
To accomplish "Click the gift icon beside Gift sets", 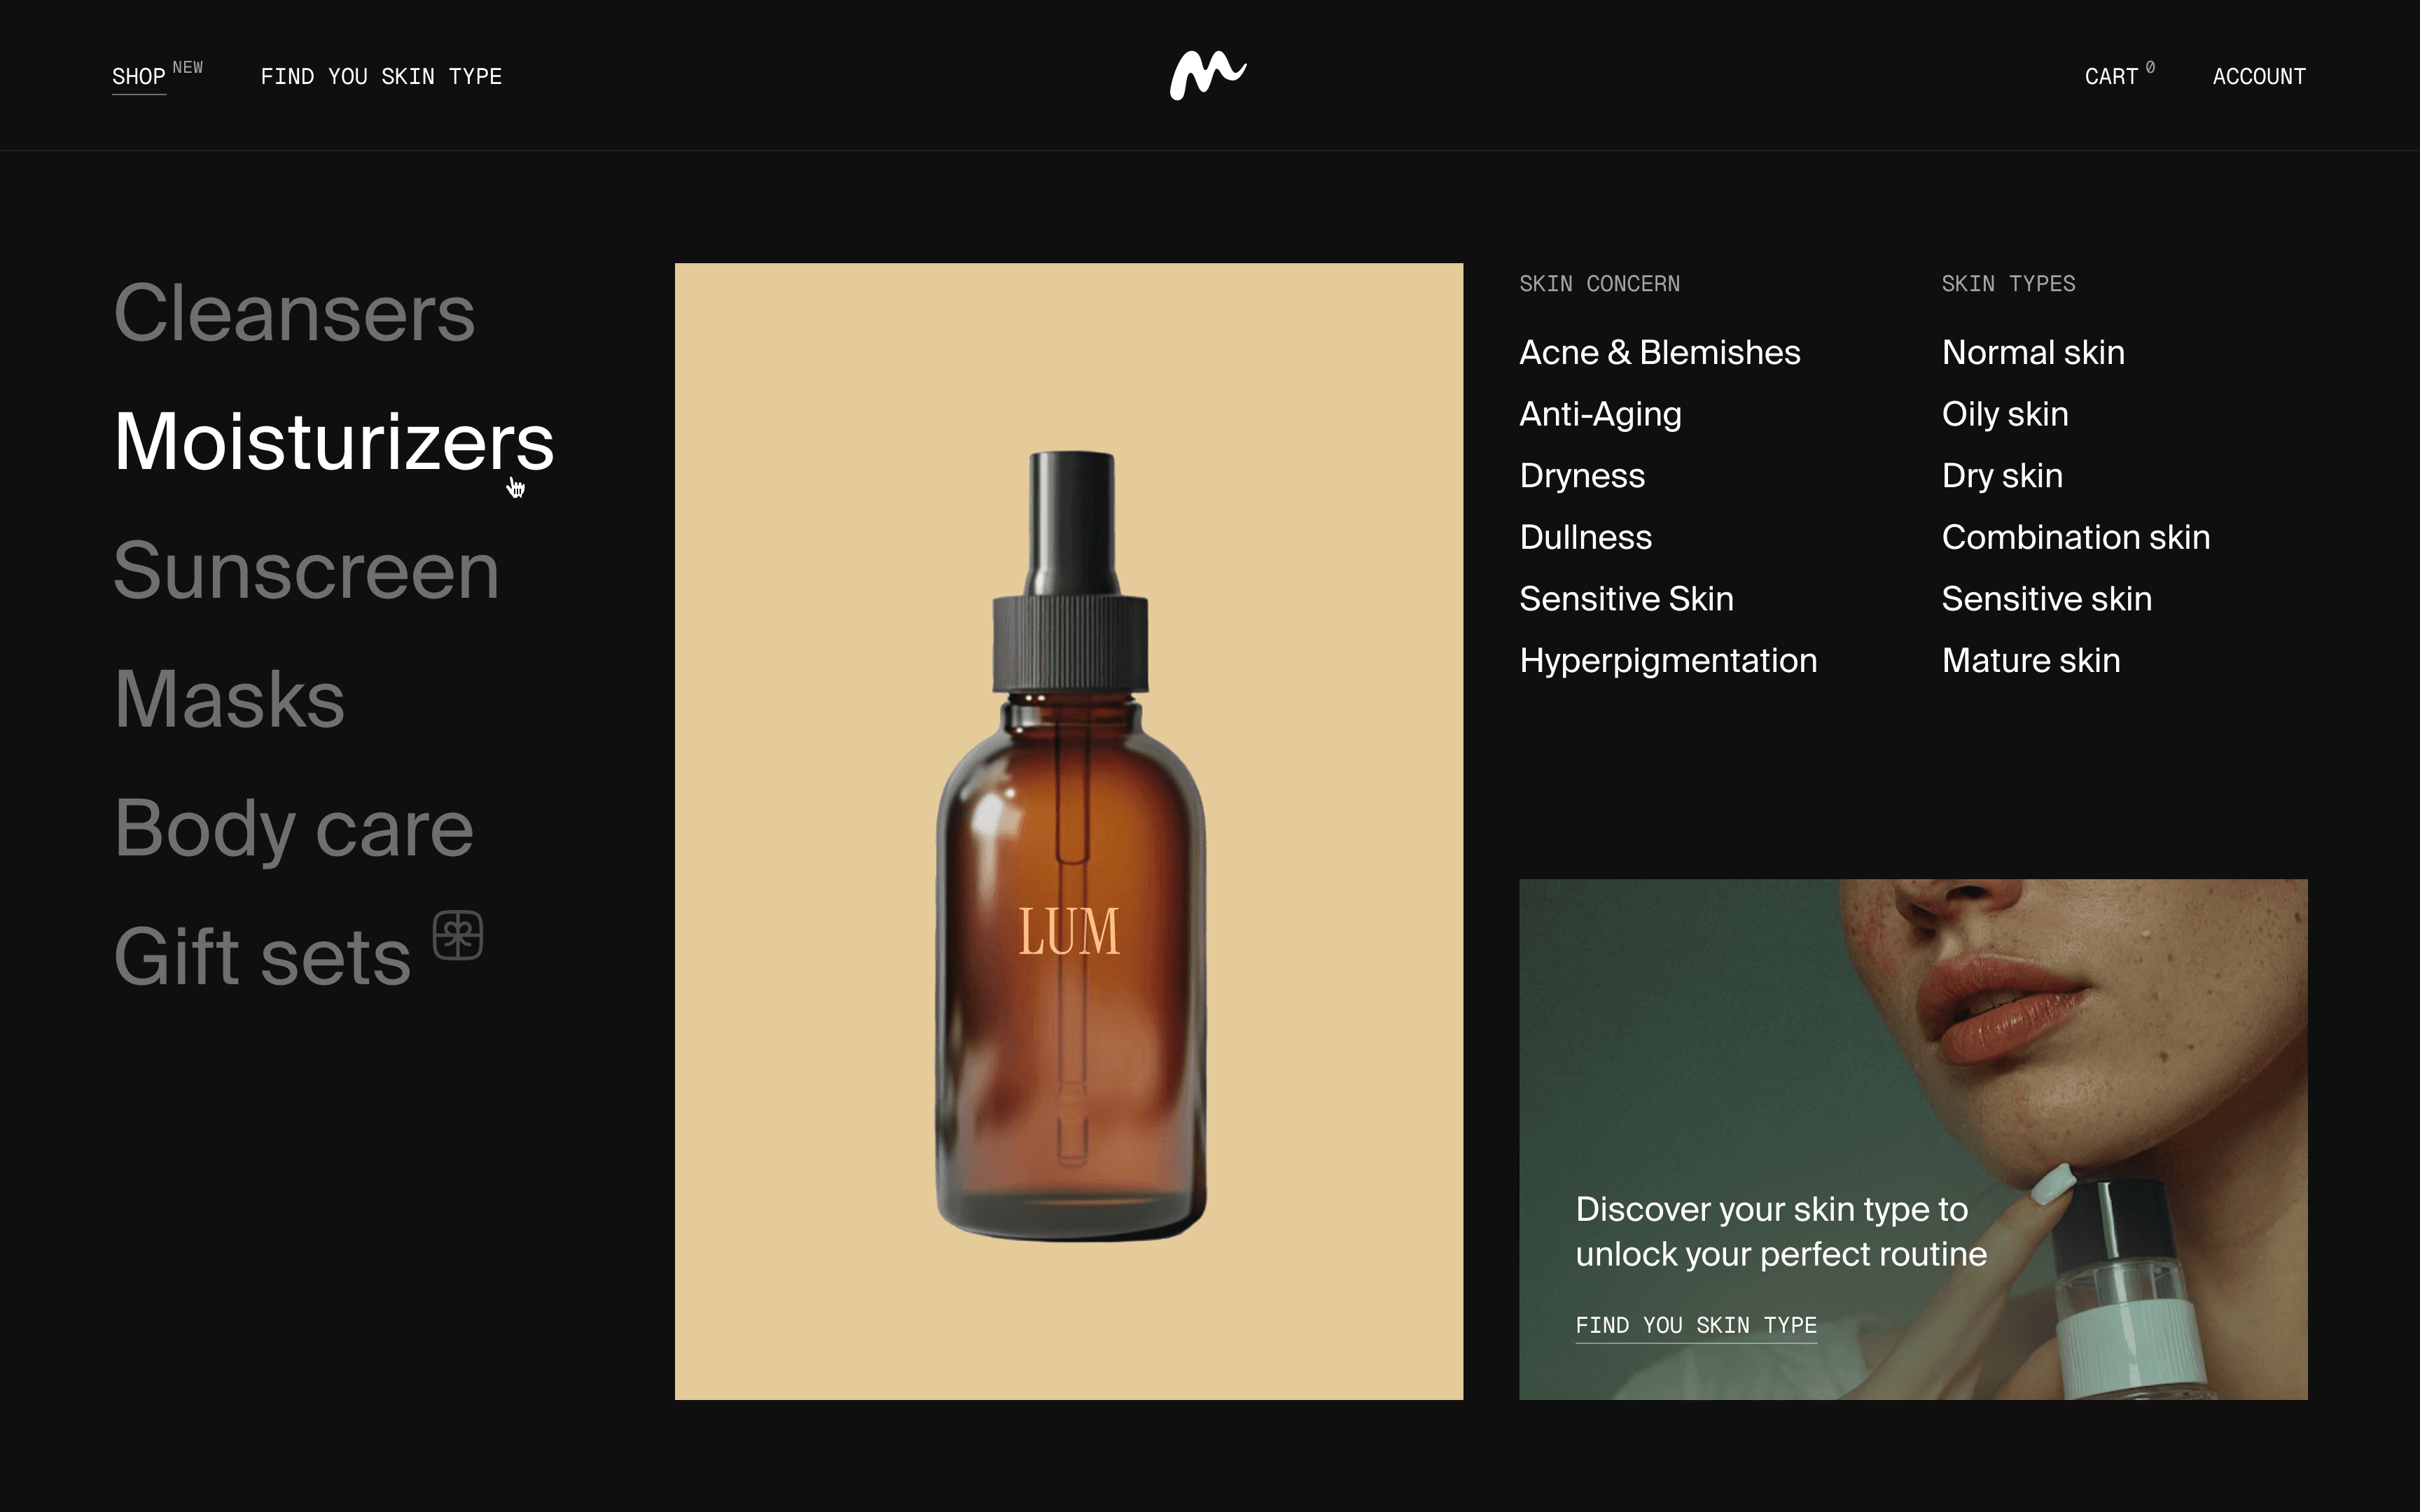I will [458, 935].
